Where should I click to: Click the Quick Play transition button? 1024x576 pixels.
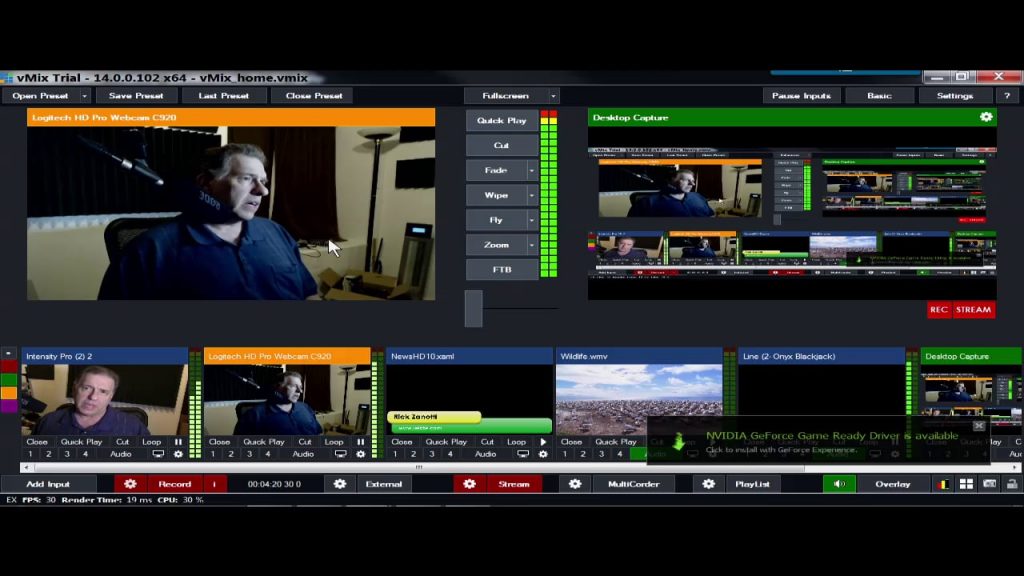pyautogui.click(x=502, y=120)
